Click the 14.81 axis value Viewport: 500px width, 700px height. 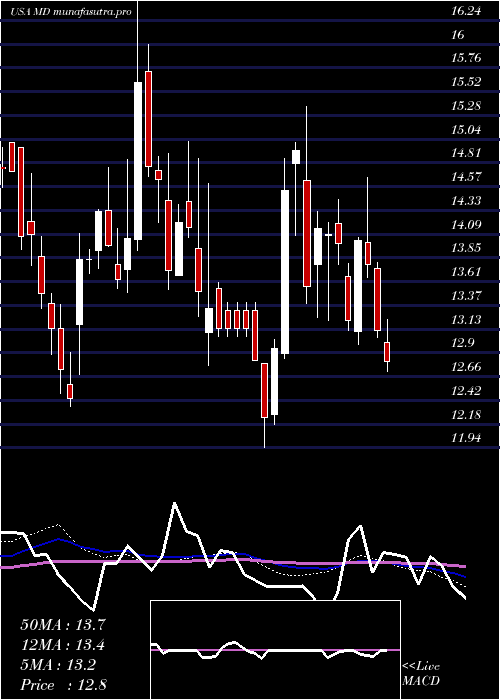click(x=466, y=153)
